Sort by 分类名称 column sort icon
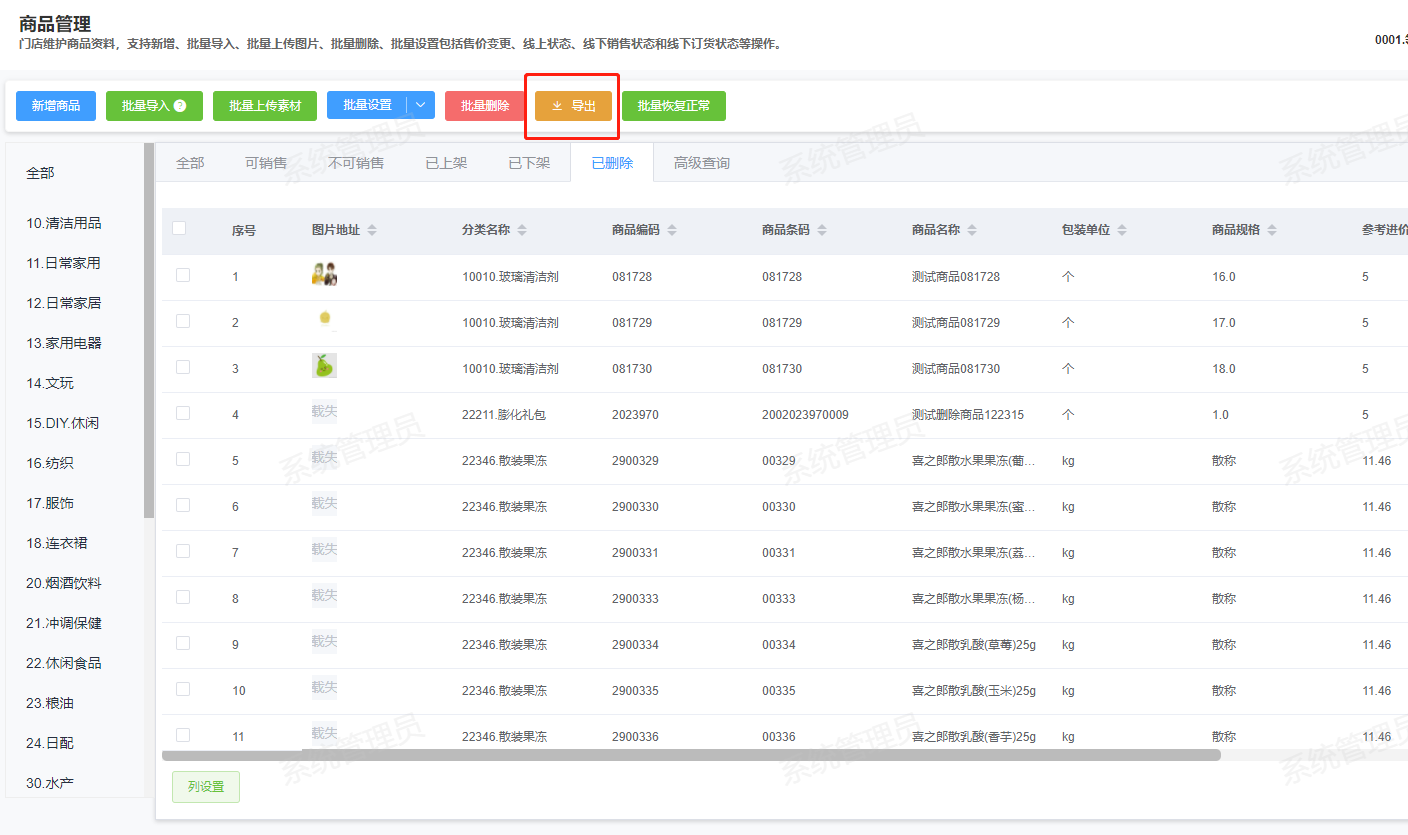This screenshot has height=835, width=1408. click(x=522, y=230)
